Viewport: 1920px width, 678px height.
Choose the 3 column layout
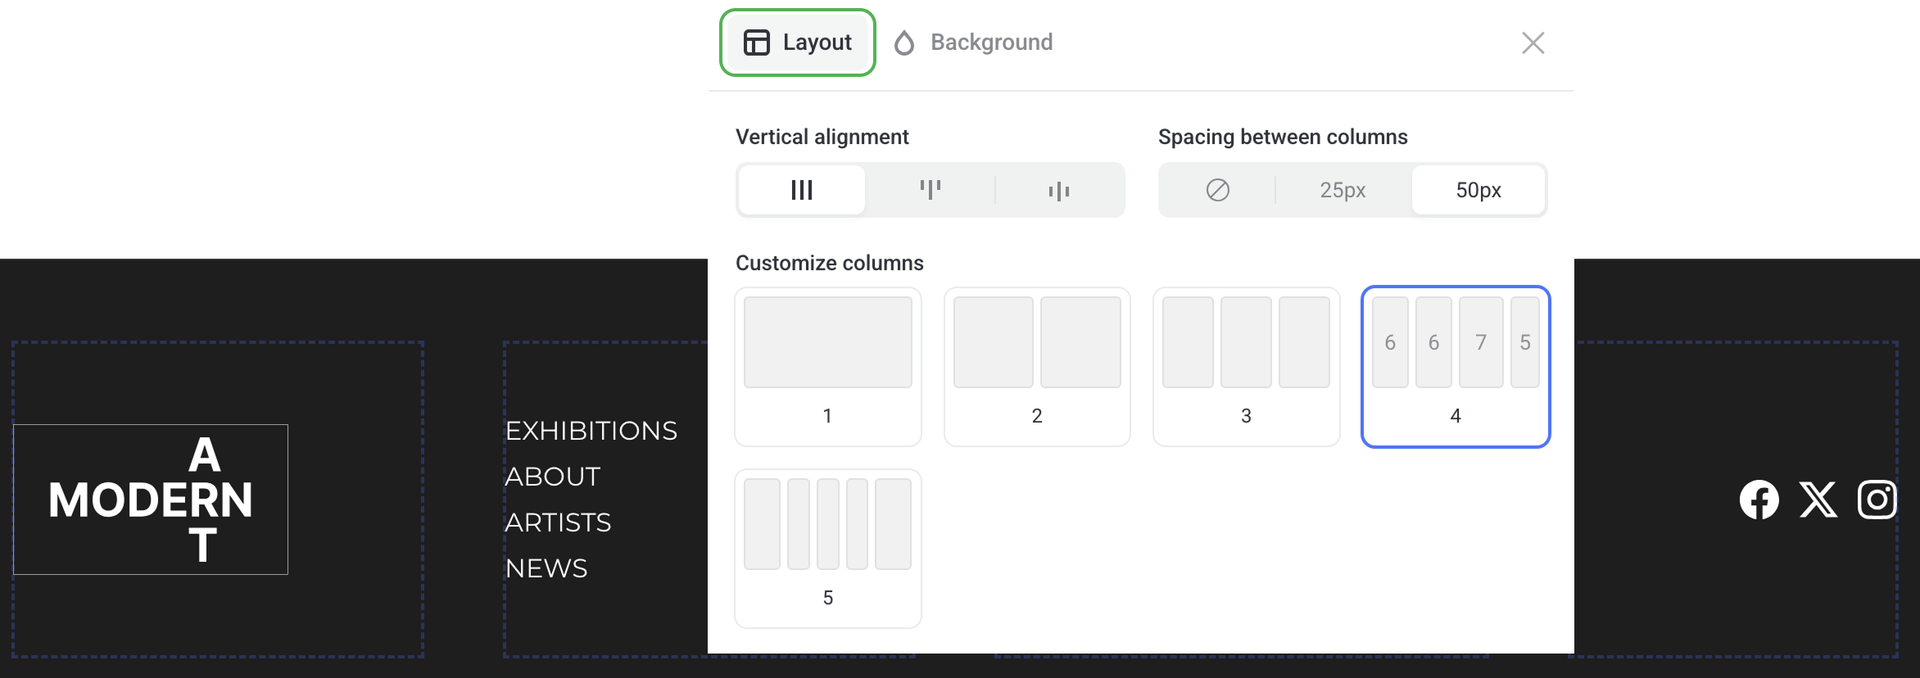[1246, 366]
